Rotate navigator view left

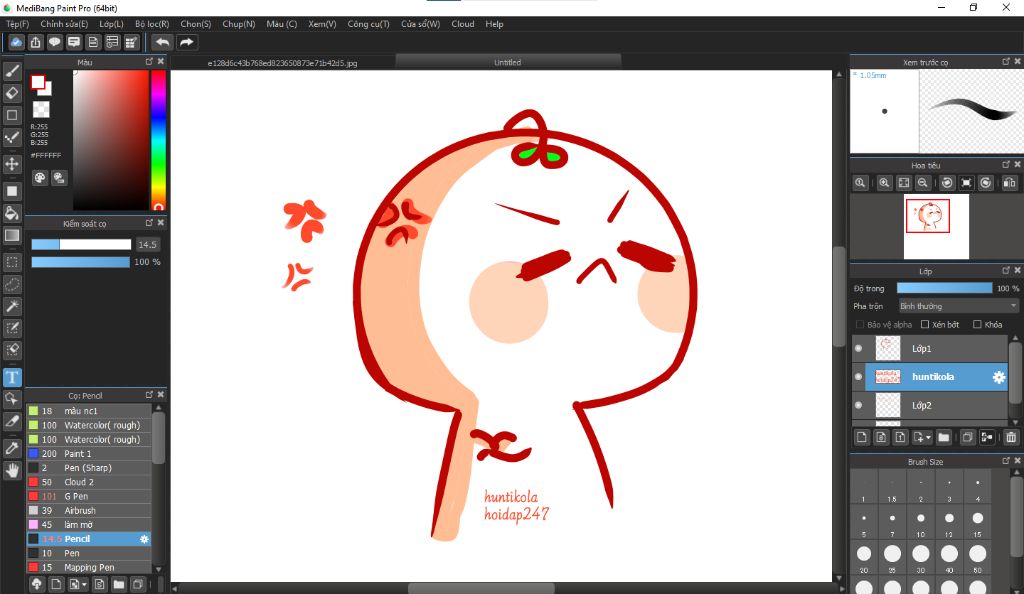click(947, 183)
